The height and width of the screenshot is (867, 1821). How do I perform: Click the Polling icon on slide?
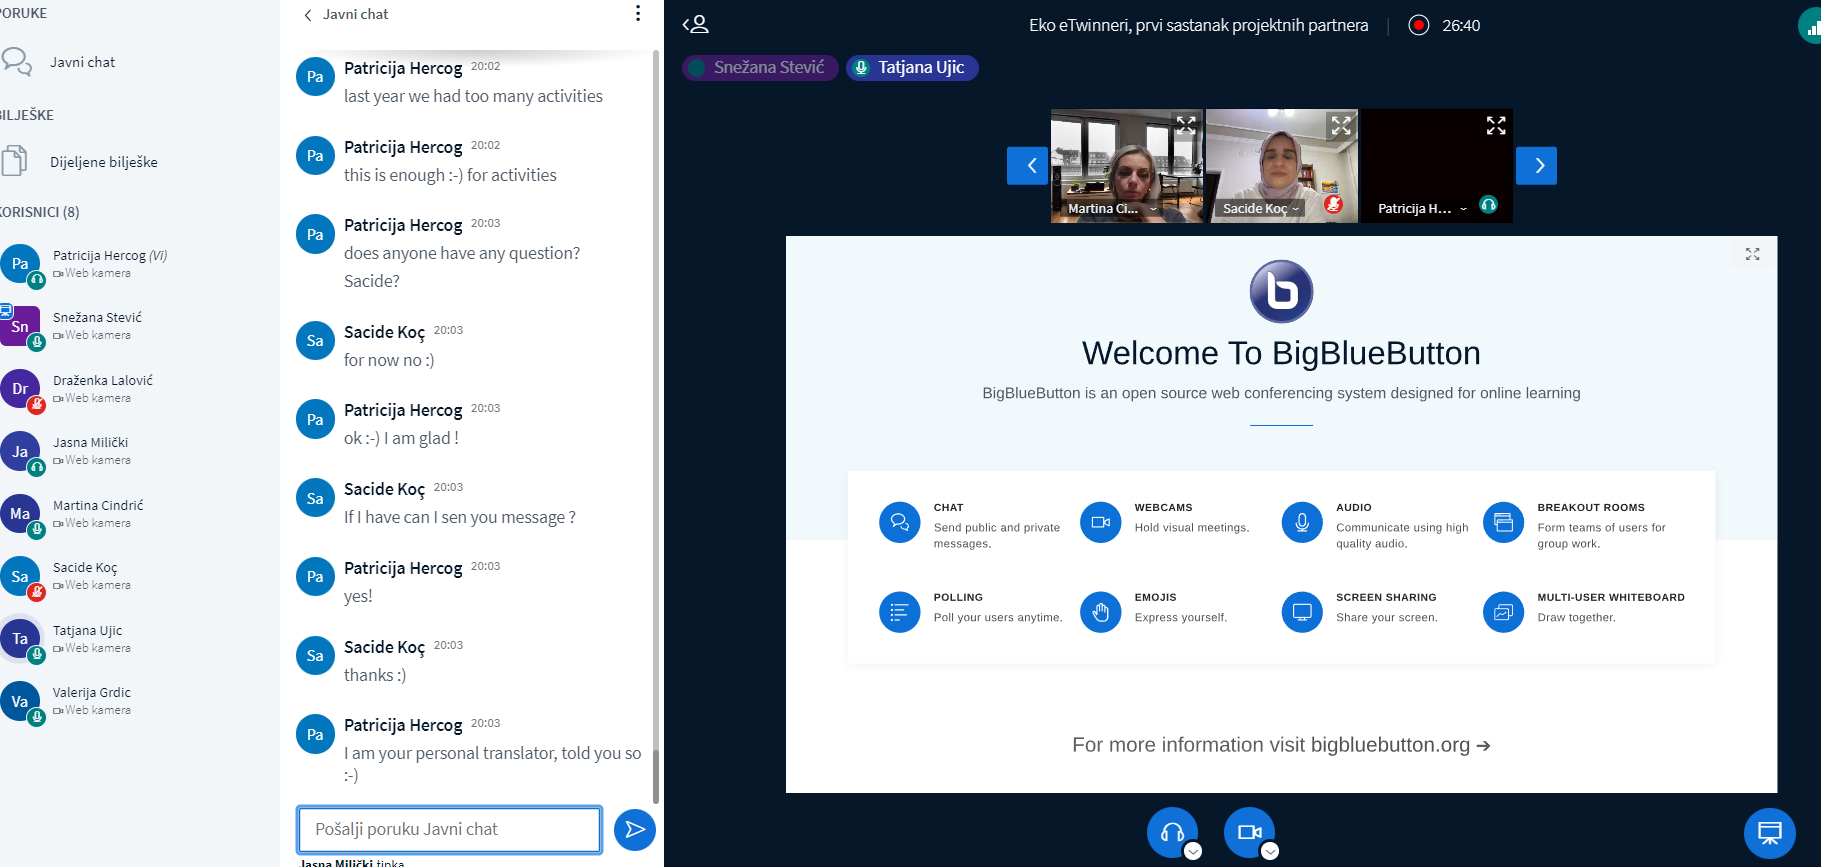point(899,612)
